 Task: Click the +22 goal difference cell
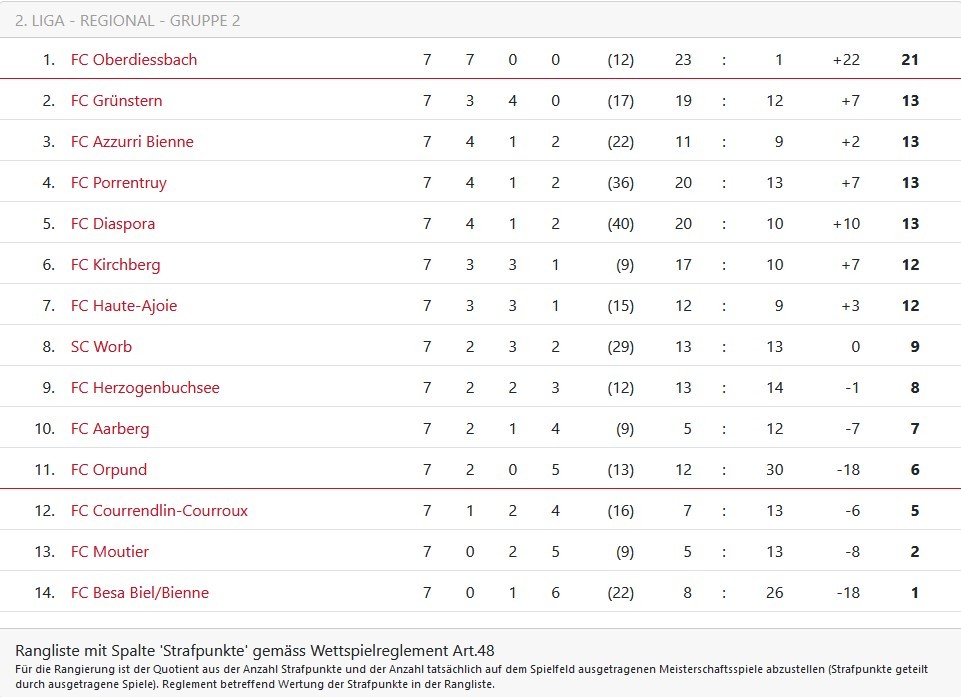click(845, 60)
